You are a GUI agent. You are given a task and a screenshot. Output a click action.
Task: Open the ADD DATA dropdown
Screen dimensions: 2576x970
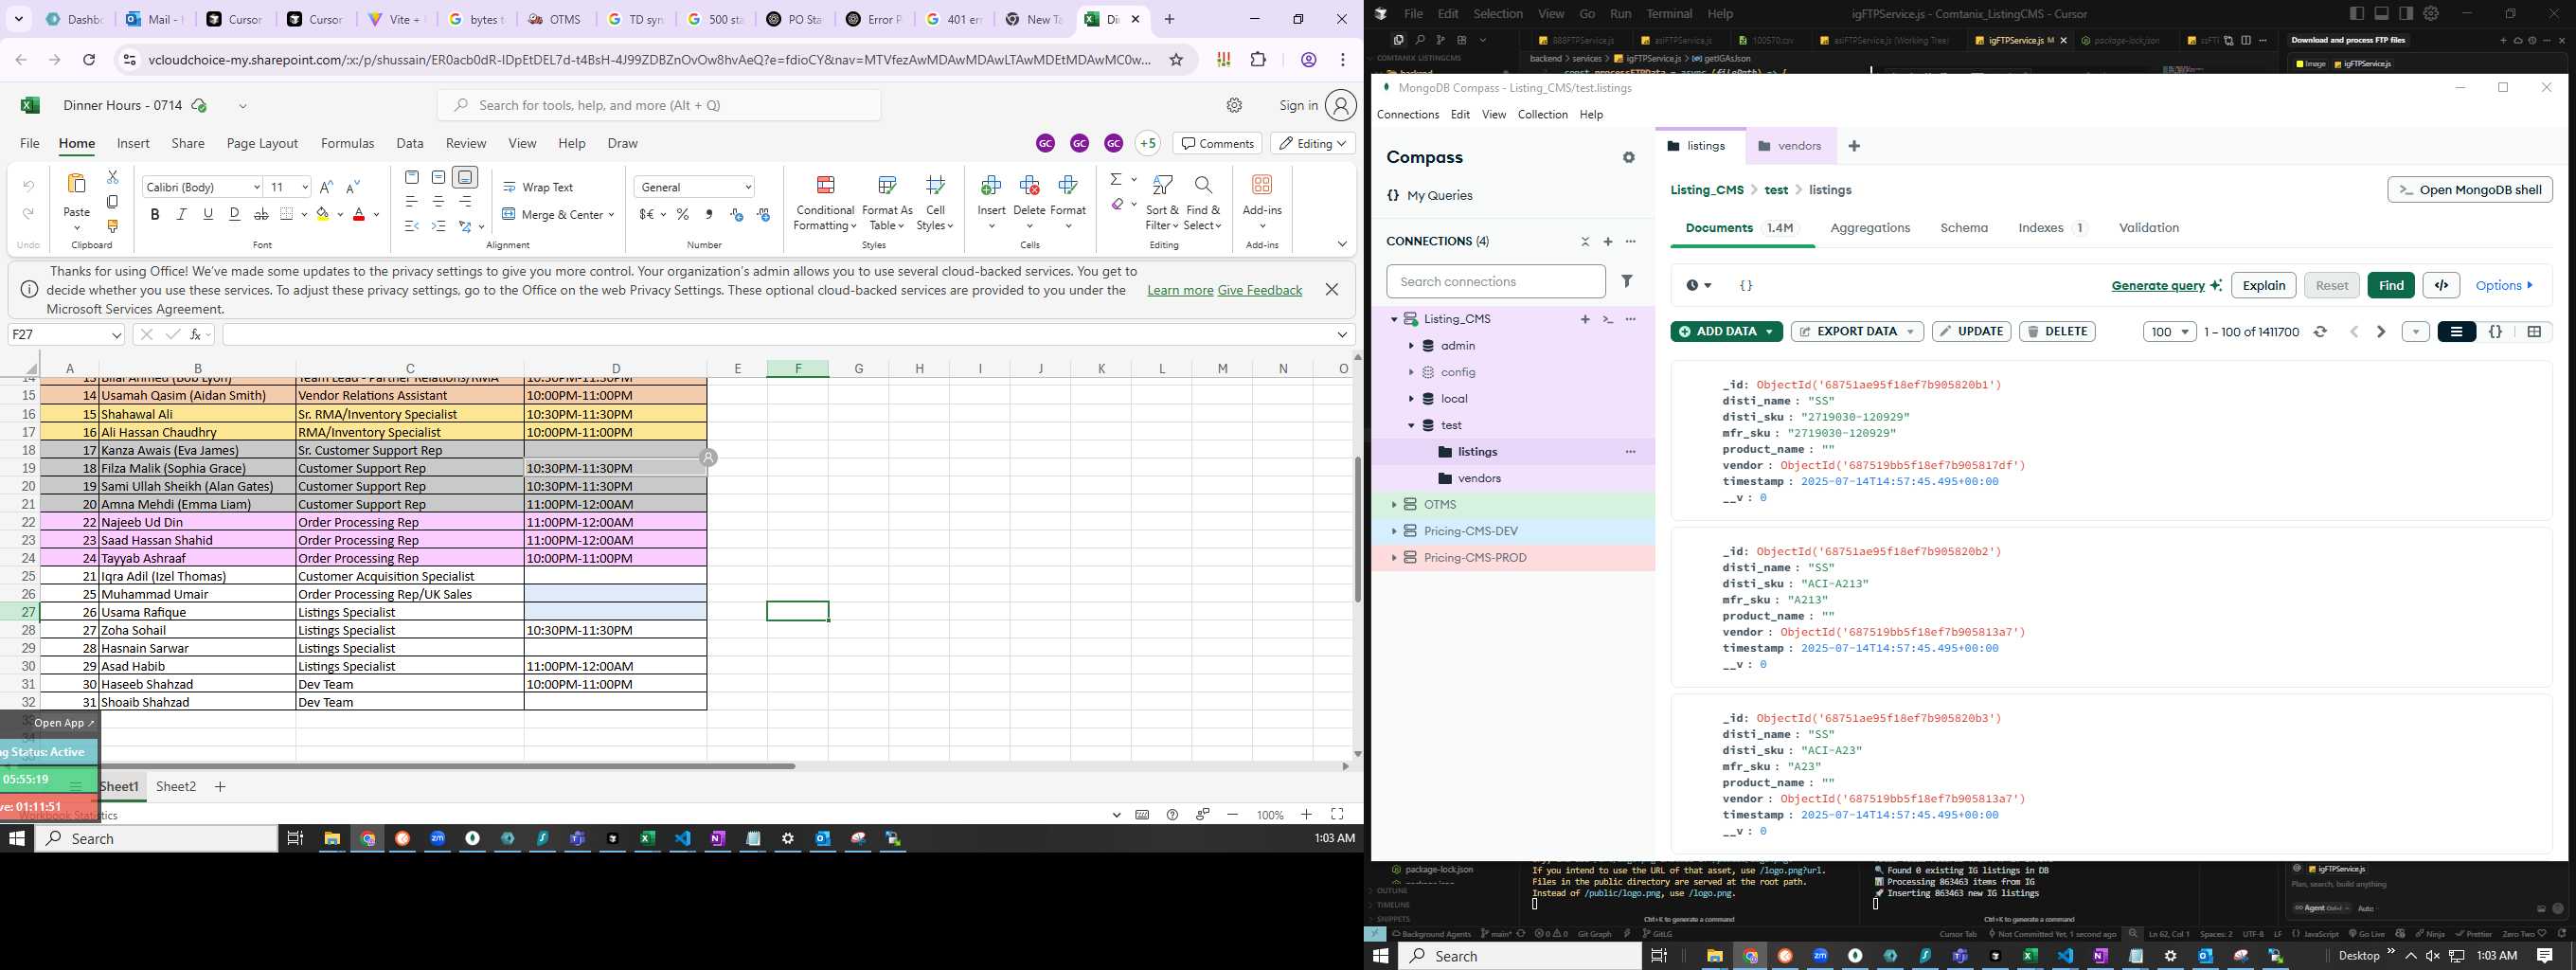point(1727,332)
